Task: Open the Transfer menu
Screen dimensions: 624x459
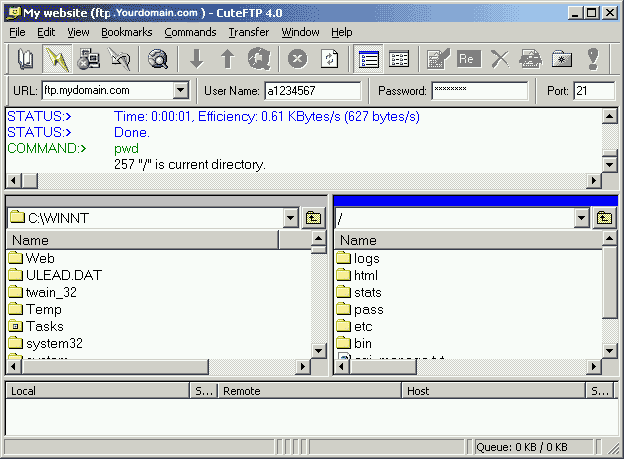Action: click(x=249, y=32)
